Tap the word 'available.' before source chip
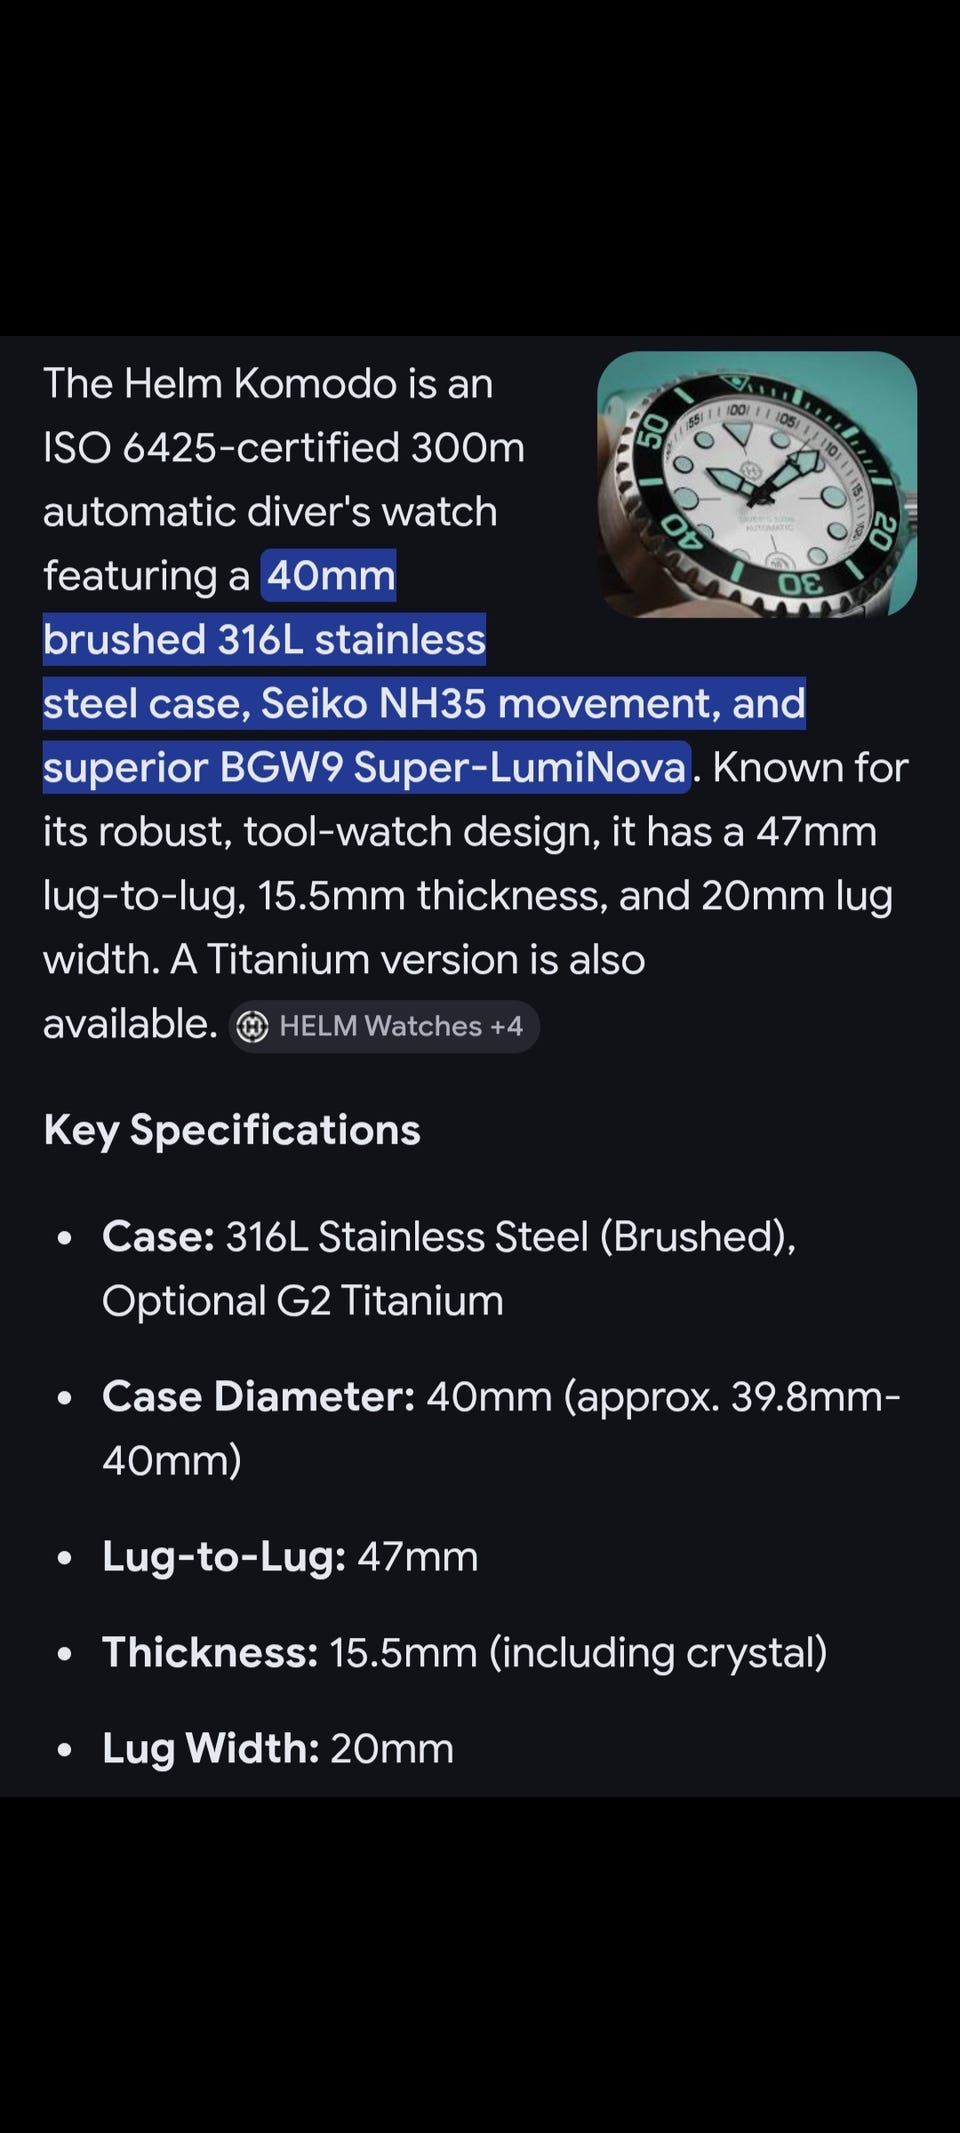This screenshot has width=960, height=2133. pyautogui.click(x=130, y=1024)
